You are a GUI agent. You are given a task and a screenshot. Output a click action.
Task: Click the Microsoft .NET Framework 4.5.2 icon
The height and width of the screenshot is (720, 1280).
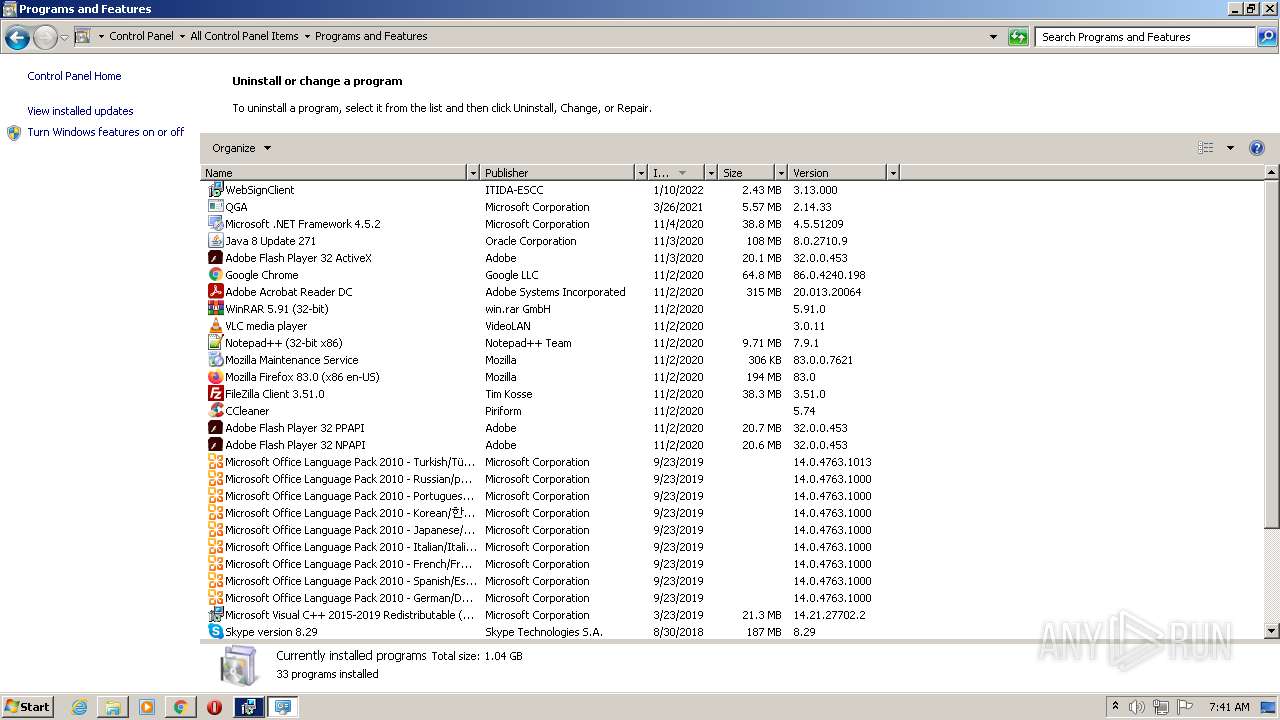point(215,224)
